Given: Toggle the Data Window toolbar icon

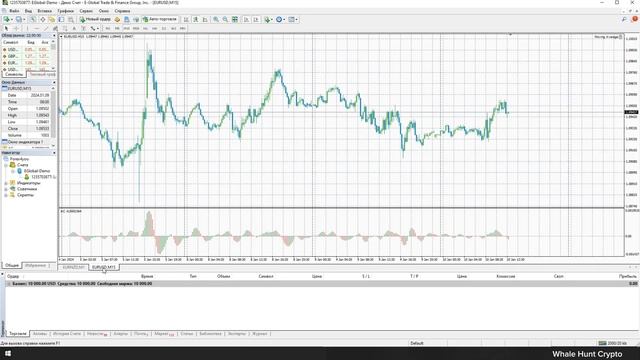Looking at the screenshot, I should coord(42,19).
